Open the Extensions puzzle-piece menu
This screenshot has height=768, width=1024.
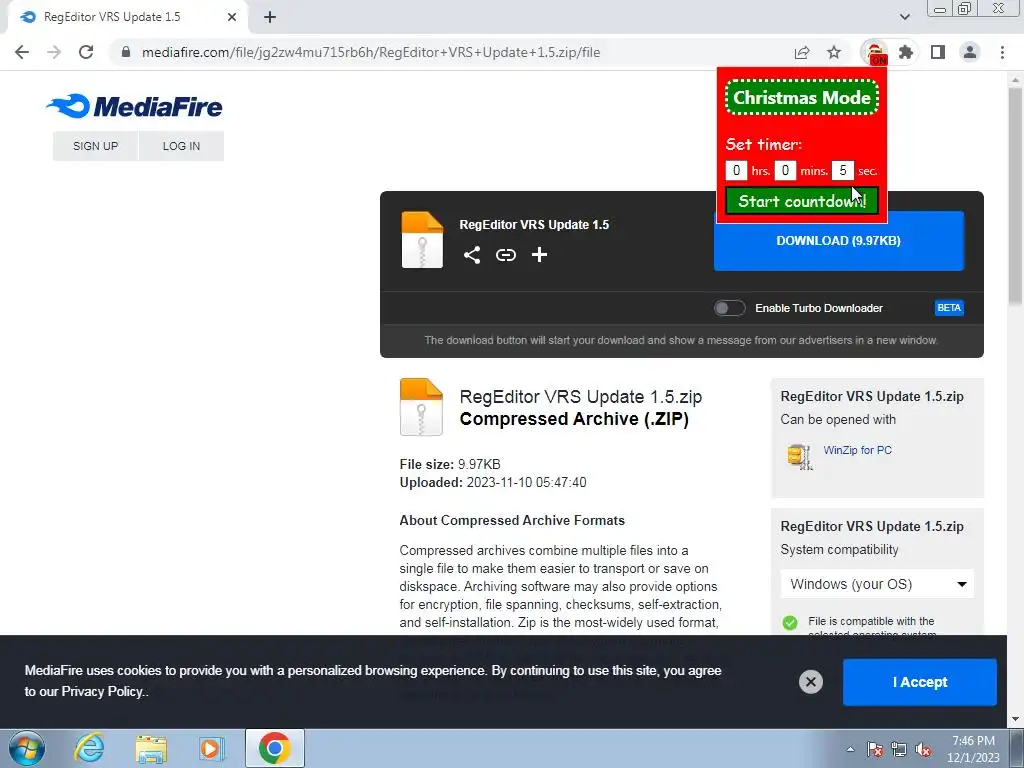(x=906, y=52)
